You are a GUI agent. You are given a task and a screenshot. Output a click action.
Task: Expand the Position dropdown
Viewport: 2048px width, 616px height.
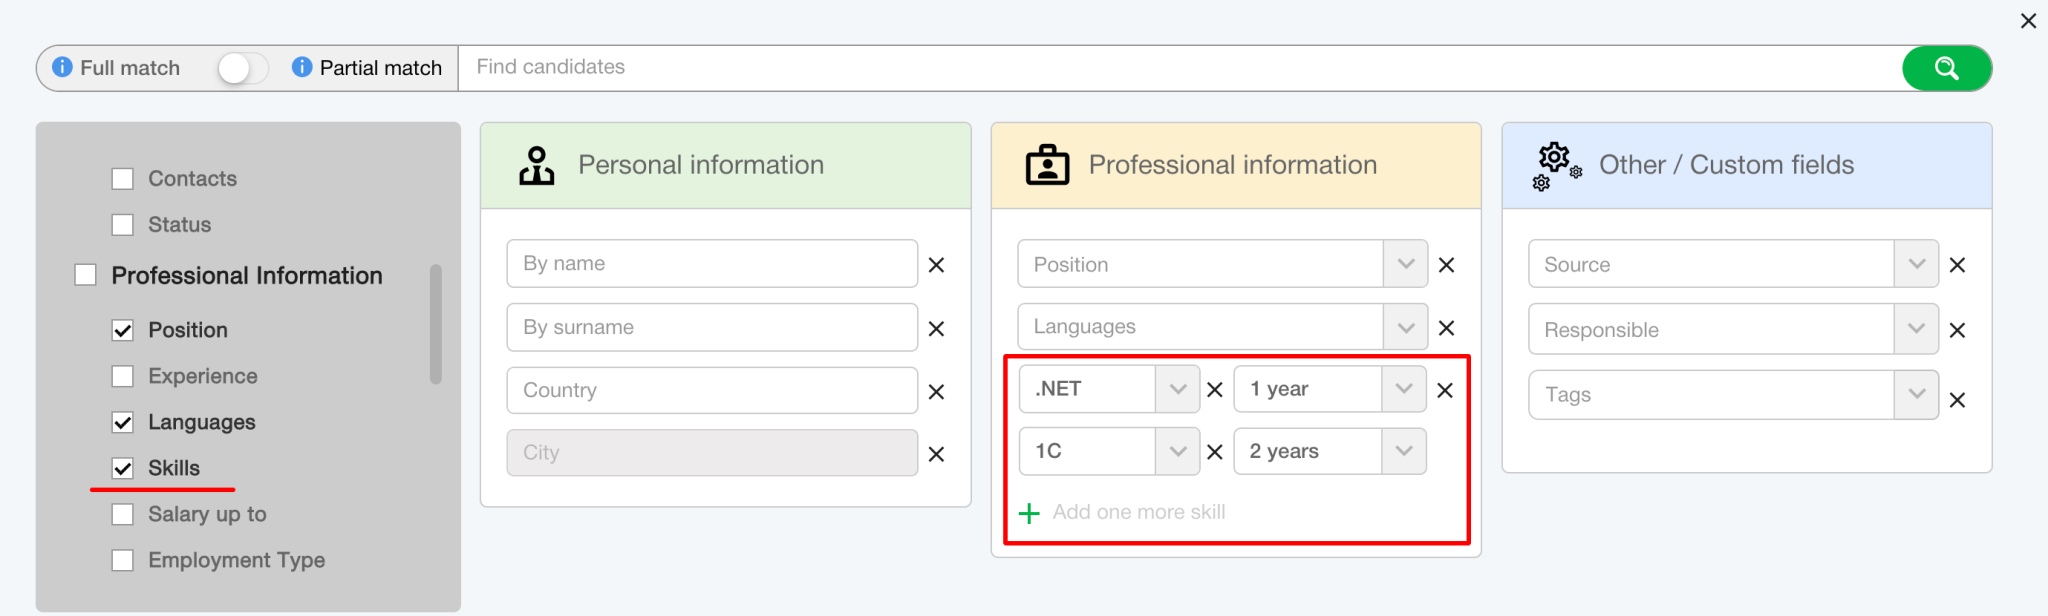tap(1405, 264)
